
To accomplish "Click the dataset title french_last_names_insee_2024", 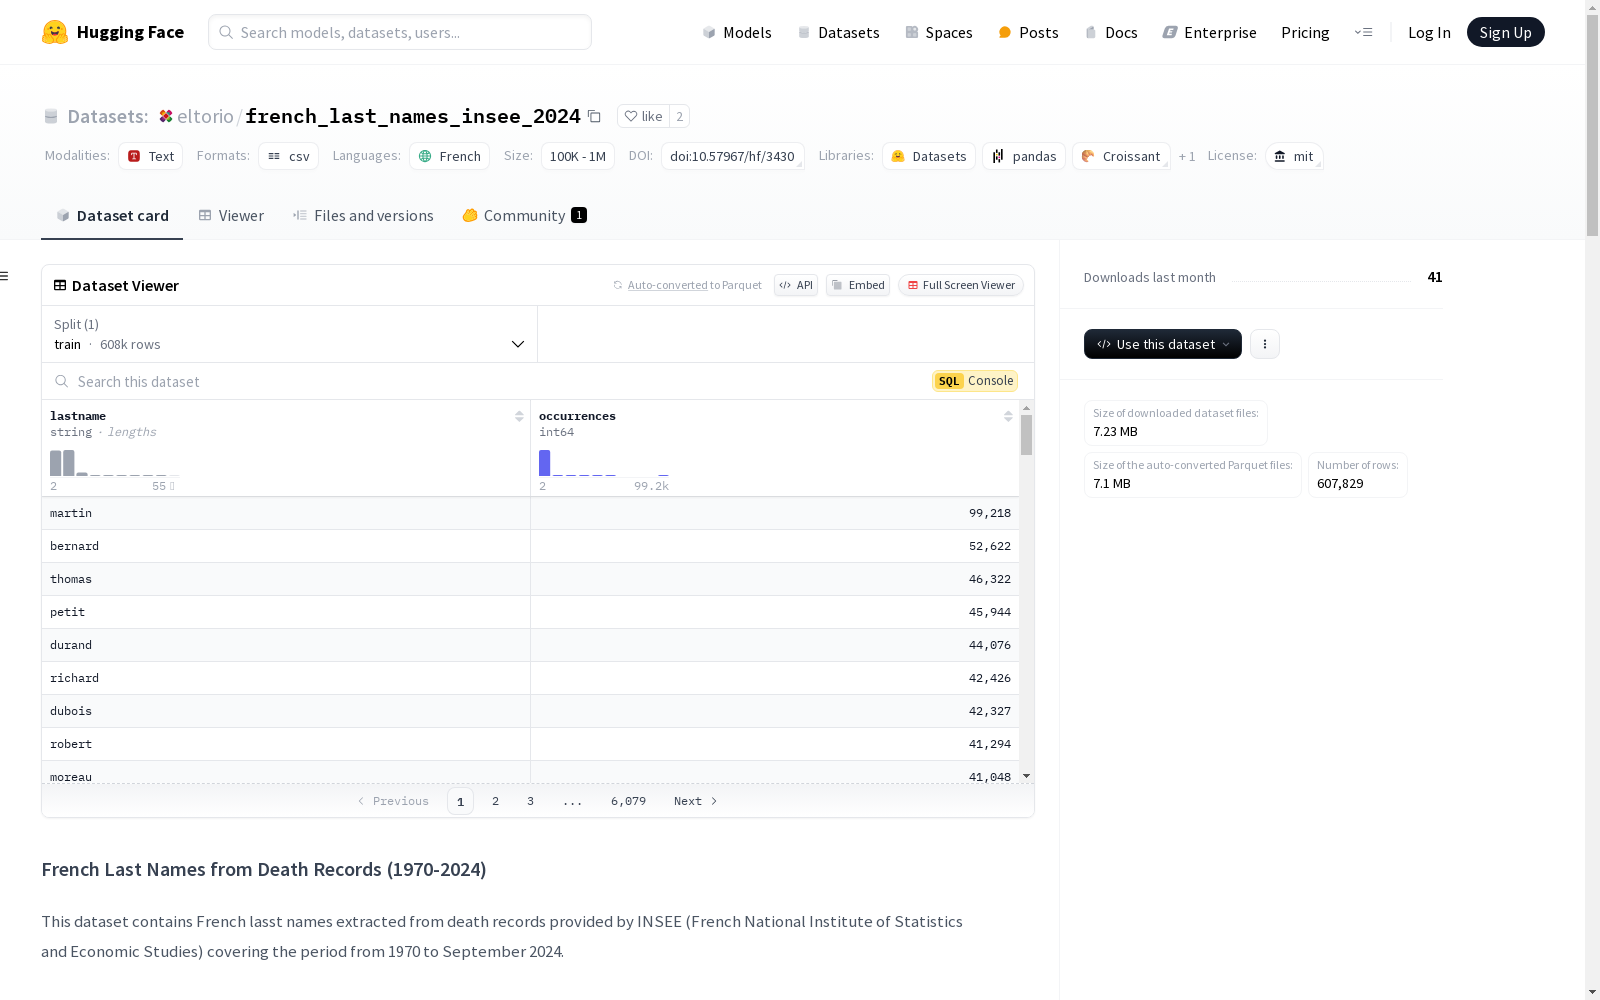I will (413, 116).
